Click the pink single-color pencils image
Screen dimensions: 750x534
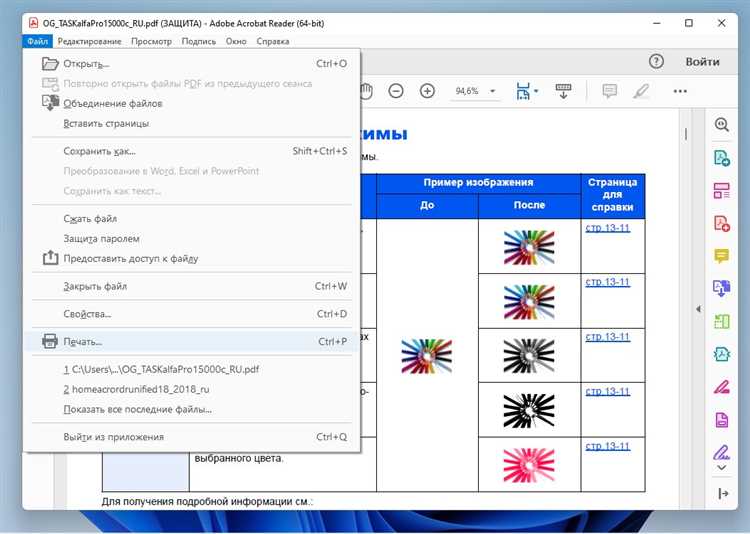pyautogui.click(x=529, y=465)
